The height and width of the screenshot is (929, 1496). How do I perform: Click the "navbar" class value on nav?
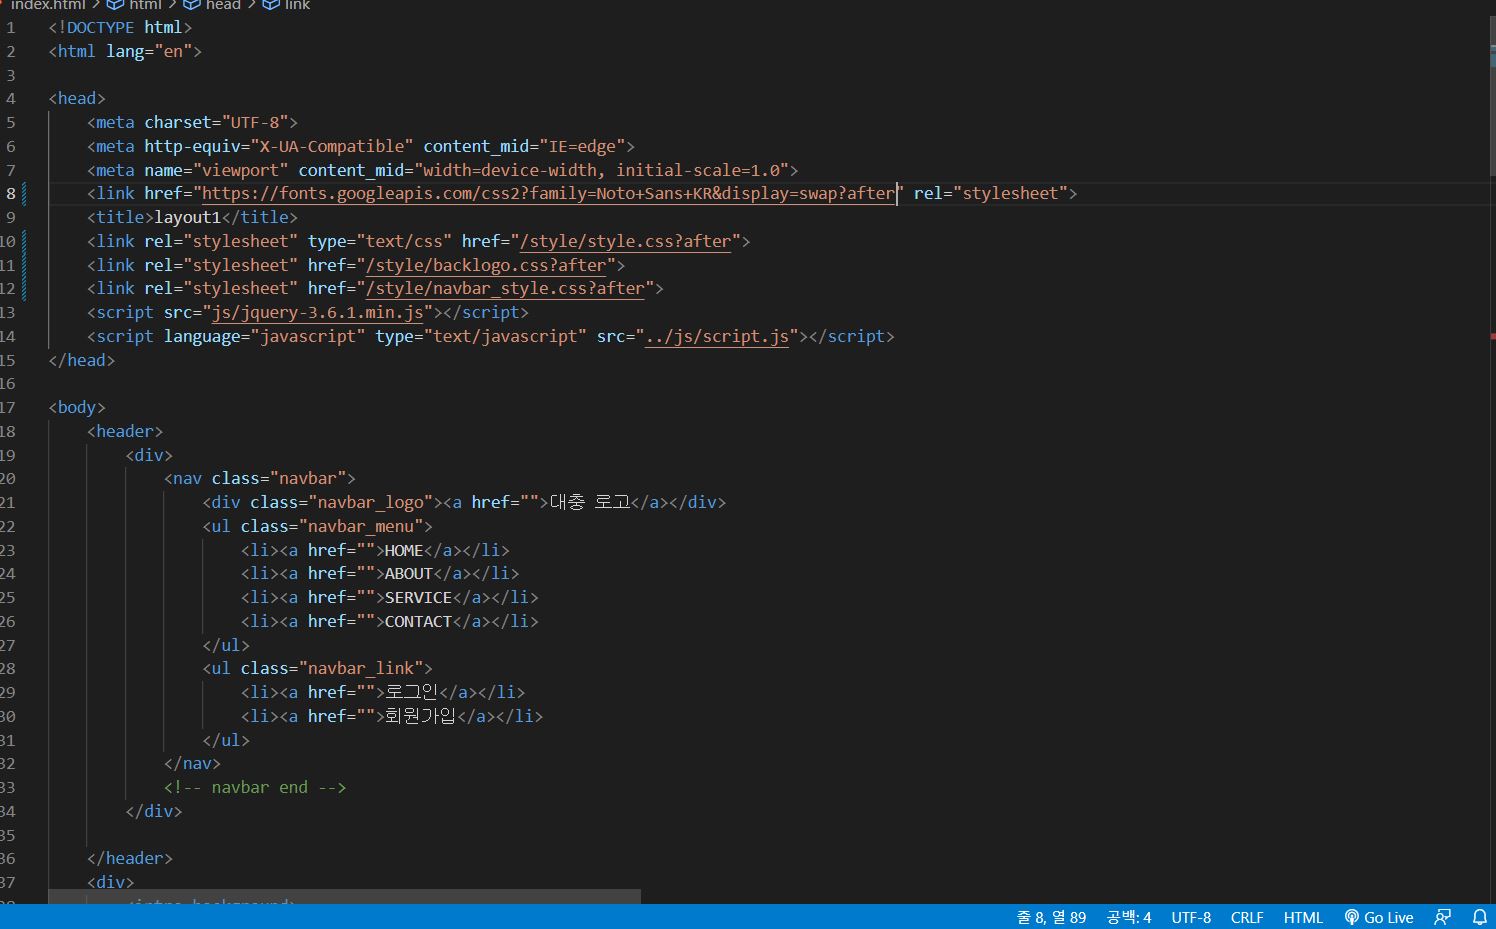[x=308, y=478]
